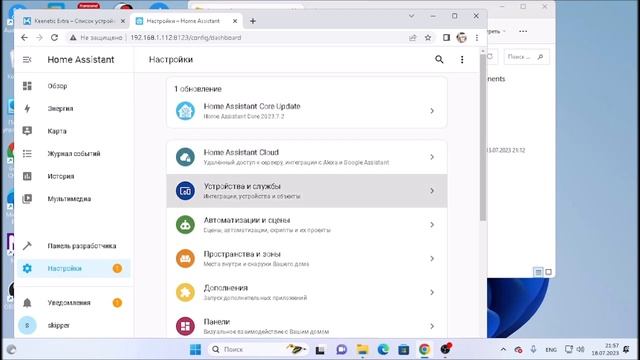
Task: Click the Уведомления orange badge
Action: (117, 302)
